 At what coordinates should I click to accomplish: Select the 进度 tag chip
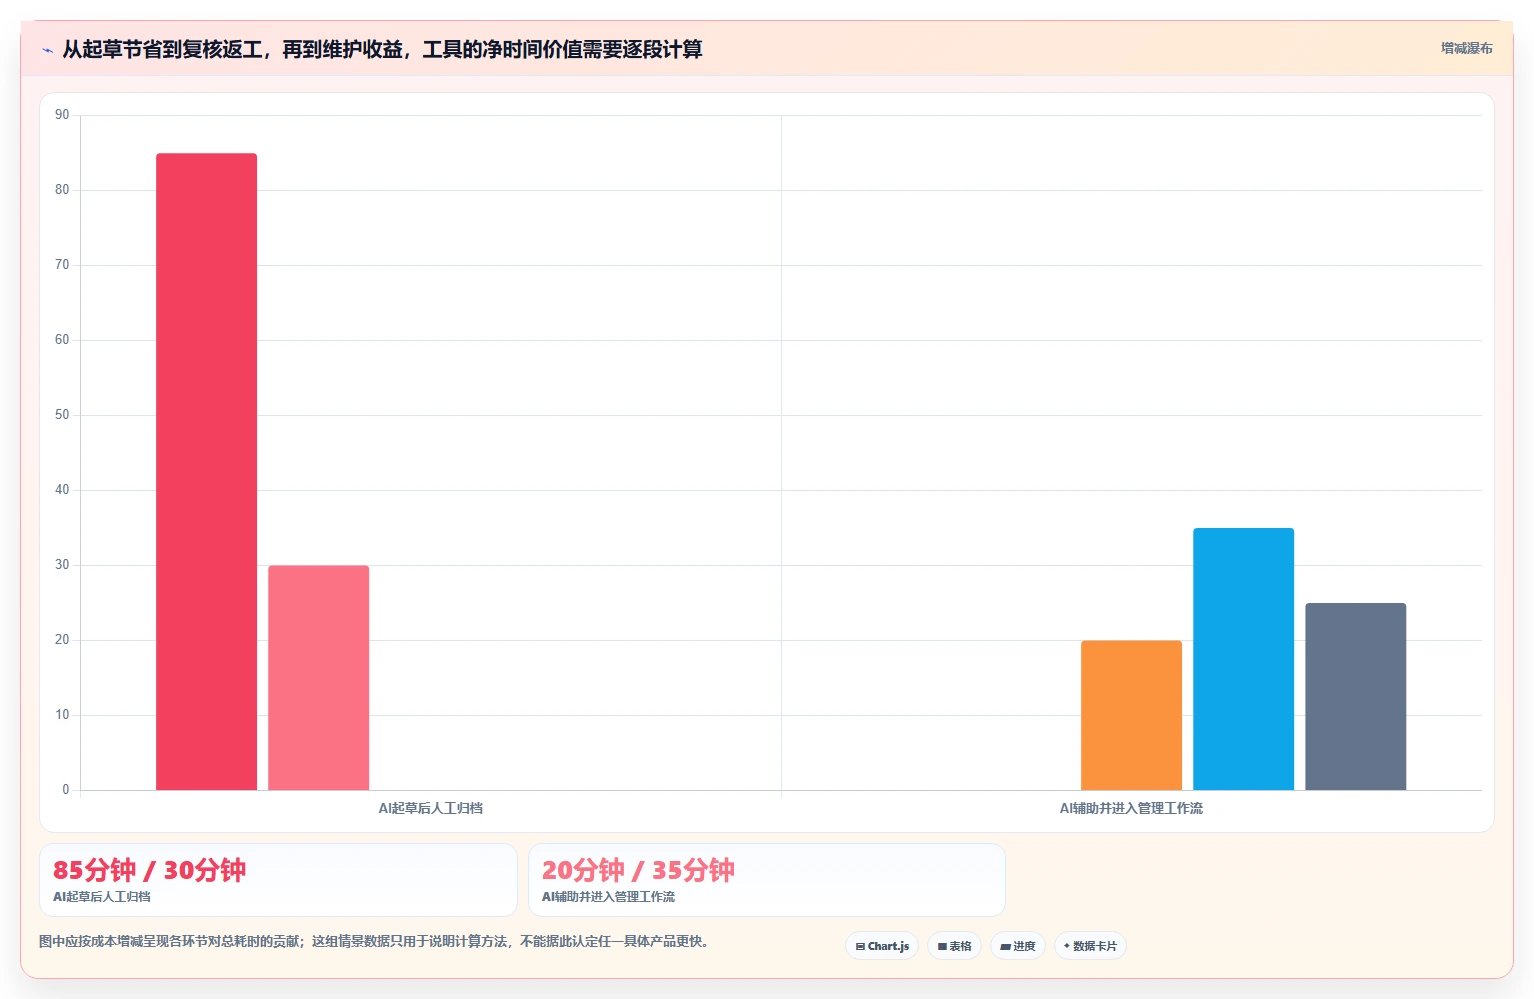coord(1018,946)
